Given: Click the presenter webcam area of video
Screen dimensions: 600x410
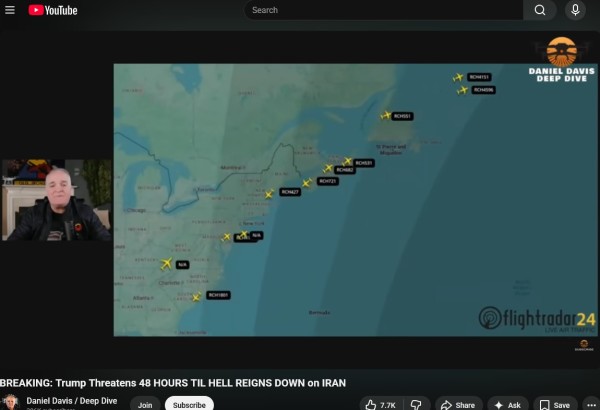Looking at the screenshot, I should [55, 200].
